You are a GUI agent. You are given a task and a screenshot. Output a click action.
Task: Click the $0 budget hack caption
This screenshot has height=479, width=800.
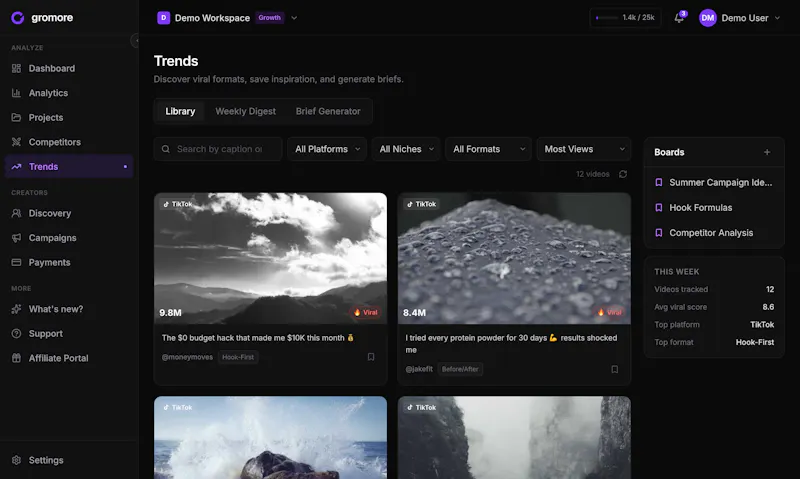[258, 338]
